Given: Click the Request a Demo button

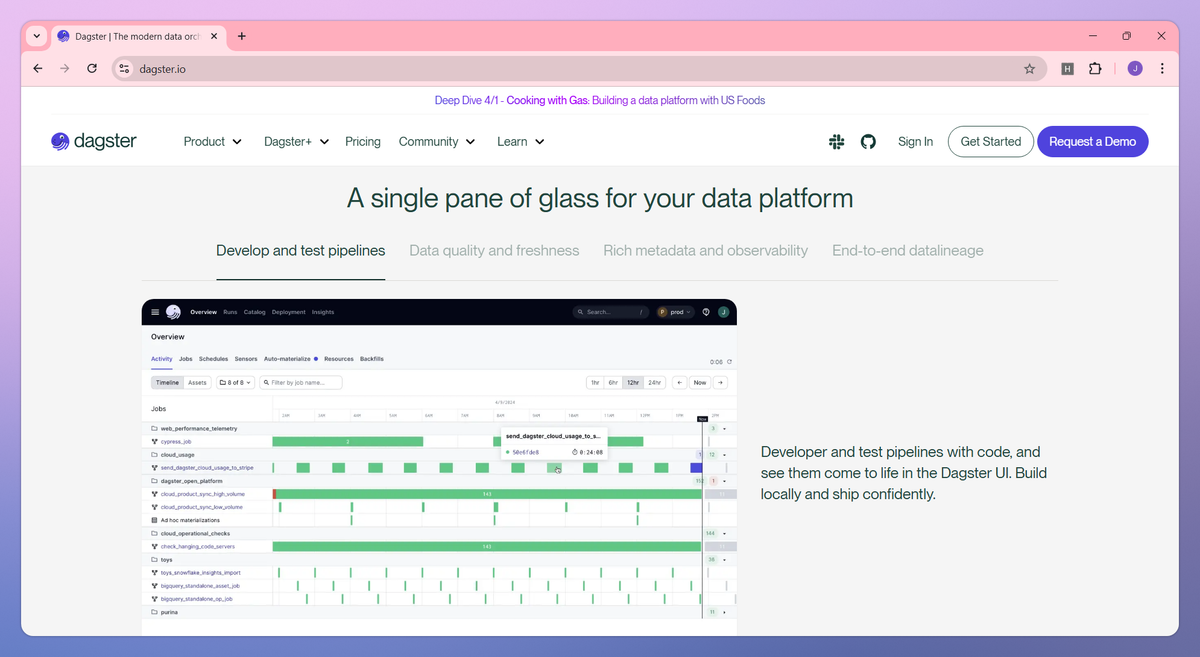Looking at the screenshot, I should coord(1093,142).
